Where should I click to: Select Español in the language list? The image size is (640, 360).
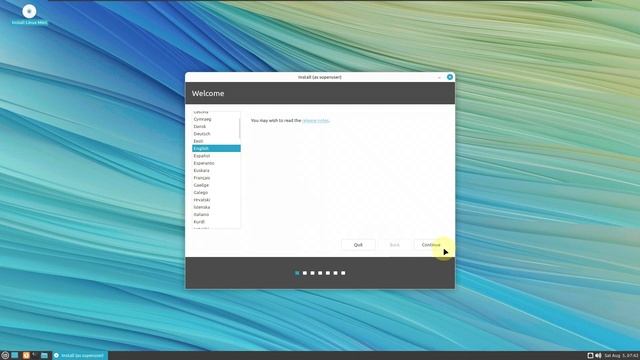[x=216, y=156]
